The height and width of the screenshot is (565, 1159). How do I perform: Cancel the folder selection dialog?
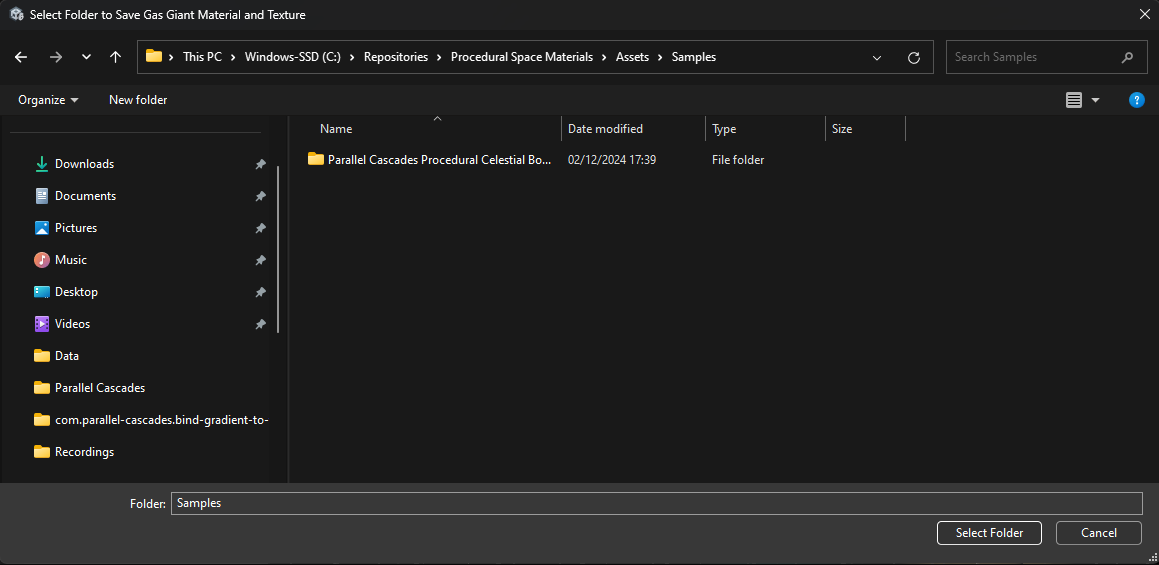pos(1099,533)
